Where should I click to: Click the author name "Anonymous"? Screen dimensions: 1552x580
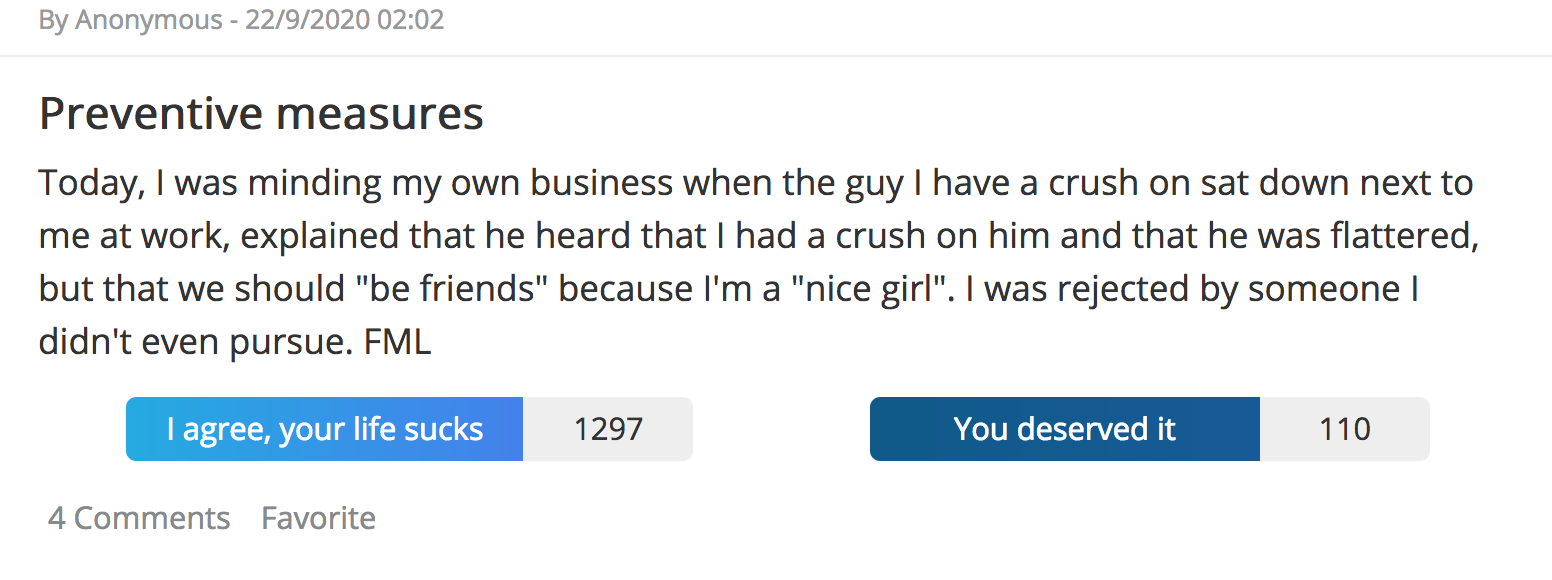149,20
